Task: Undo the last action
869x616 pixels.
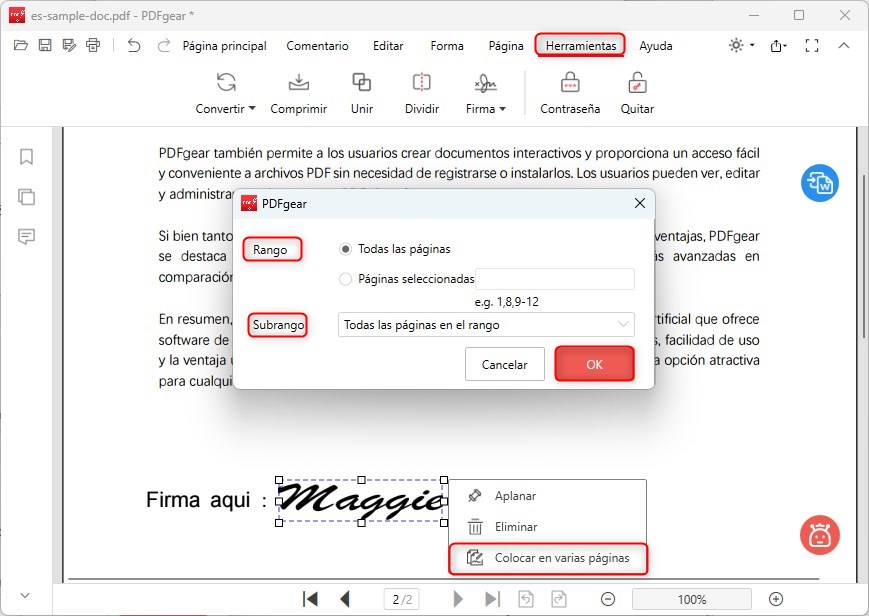Action: click(x=134, y=45)
